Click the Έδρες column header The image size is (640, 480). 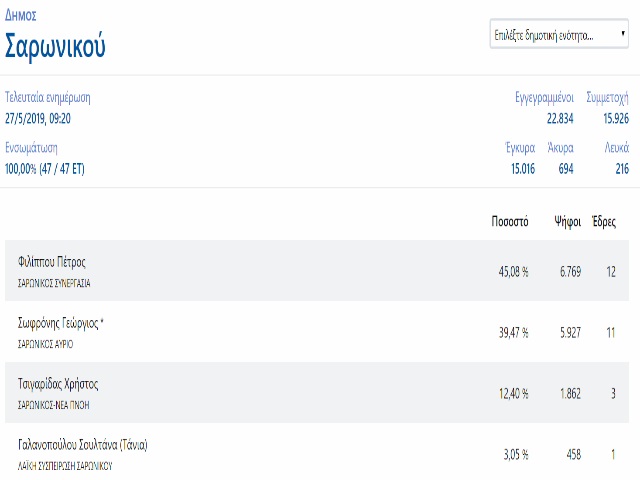click(x=604, y=221)
